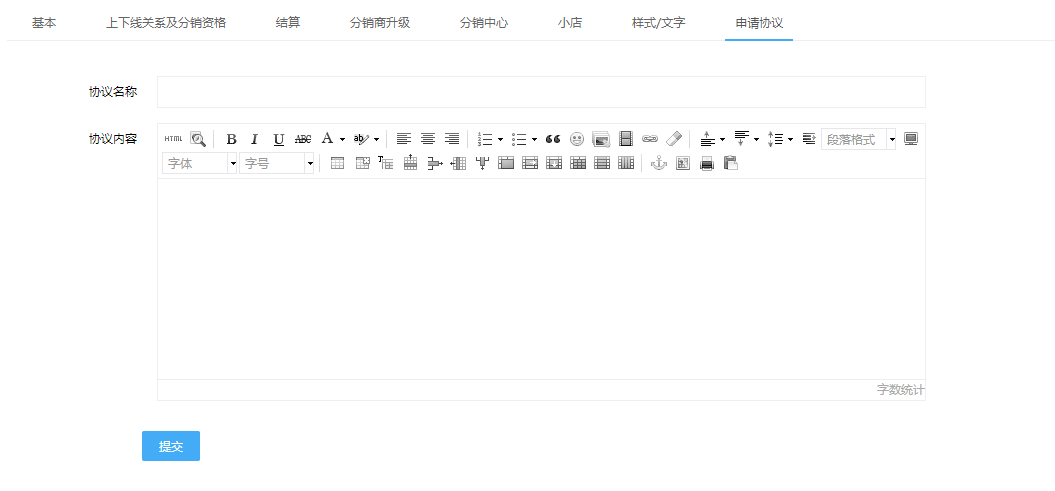This screenshot has width=1055, height=491.
Task: Center align the text
Action: [428, 139]
